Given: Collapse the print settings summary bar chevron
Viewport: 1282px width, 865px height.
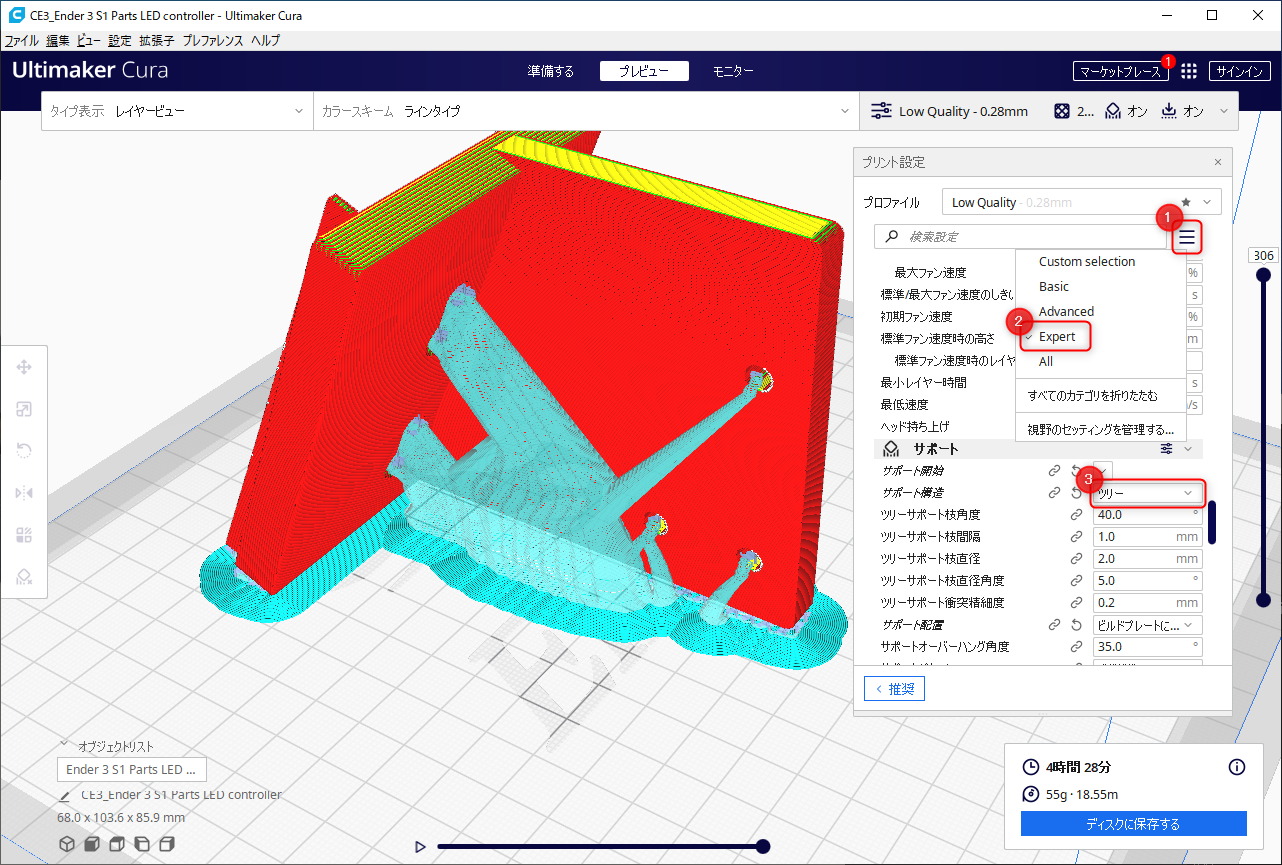Looking at the screenshot, I should [x=1224, y=112].
